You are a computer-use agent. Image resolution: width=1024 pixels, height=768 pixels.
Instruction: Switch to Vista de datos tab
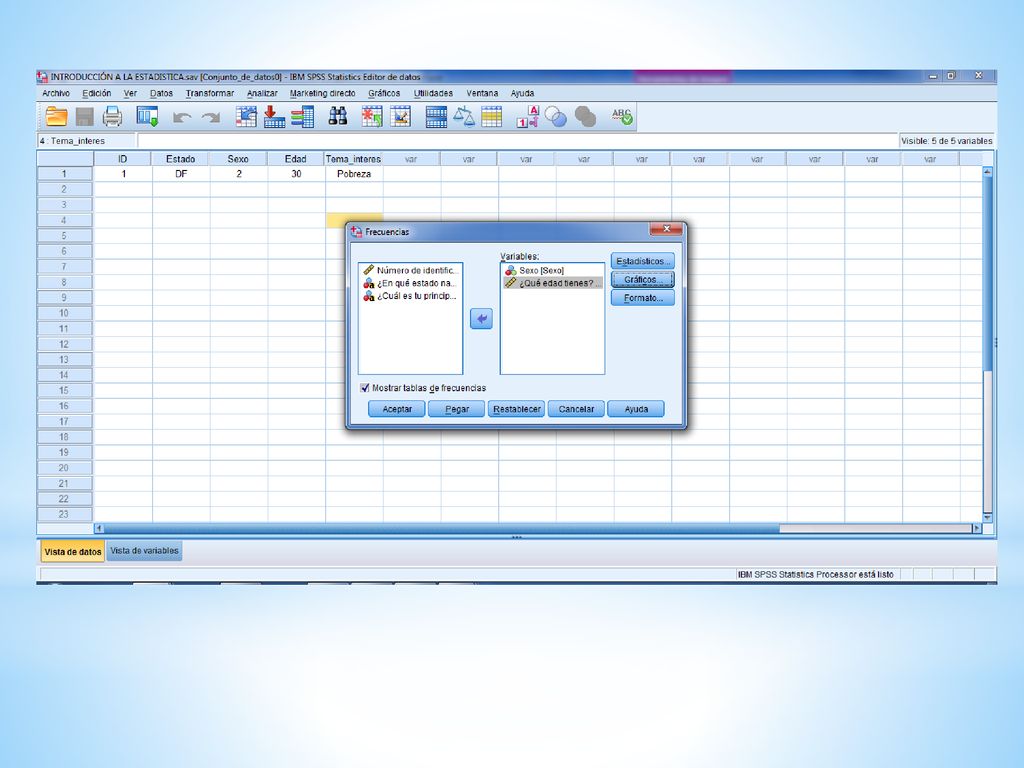point(72,552)
